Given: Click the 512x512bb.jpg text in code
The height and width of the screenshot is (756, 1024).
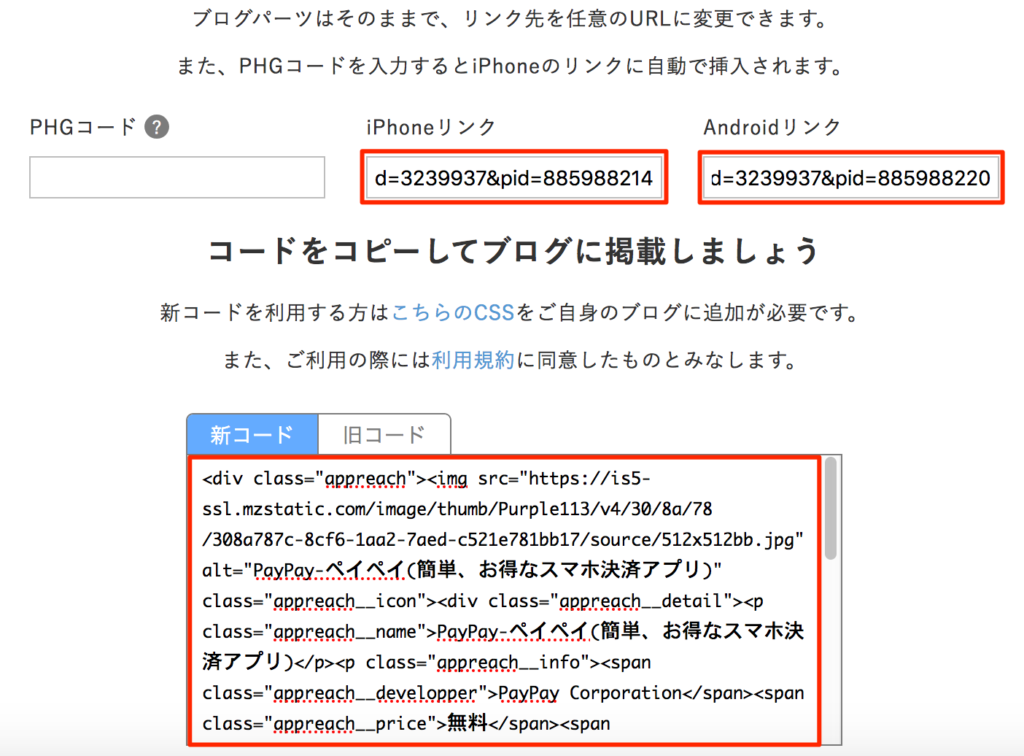Looking at the screenshot, I should coord(728,540).
